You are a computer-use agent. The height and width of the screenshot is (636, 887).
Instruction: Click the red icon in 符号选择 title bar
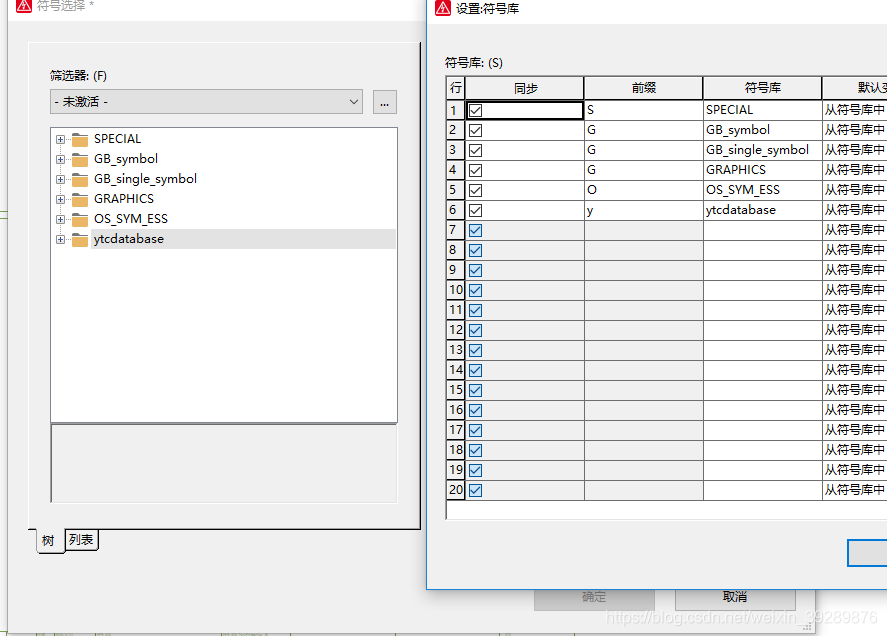tap(24, 6)
